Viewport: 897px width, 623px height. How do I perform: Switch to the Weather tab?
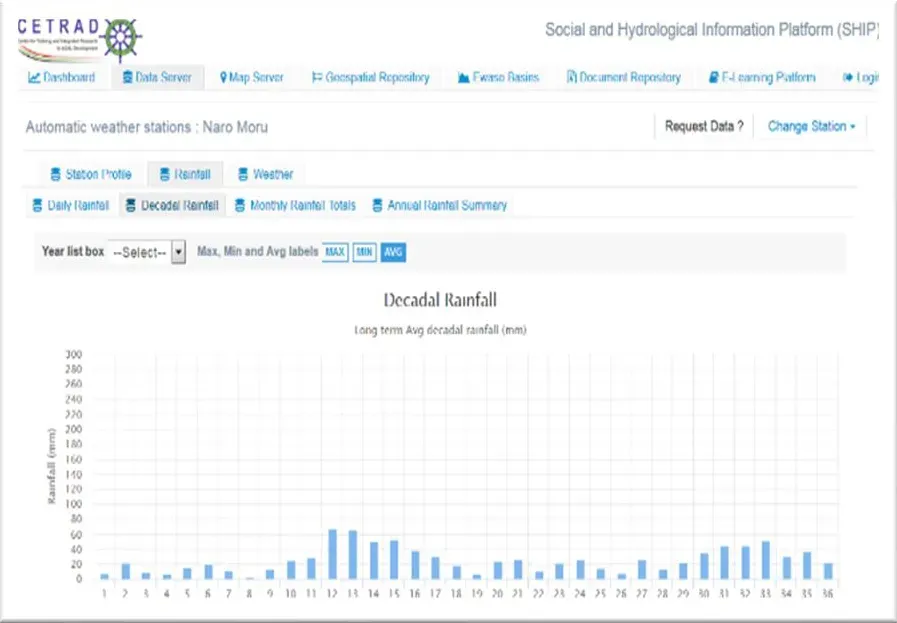coord(265,174)
